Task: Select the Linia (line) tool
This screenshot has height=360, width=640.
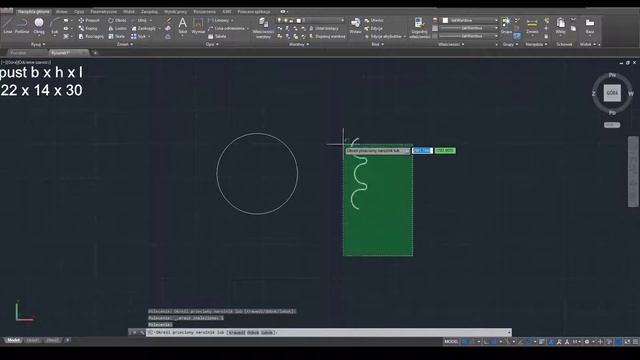Action: point(7,26)
